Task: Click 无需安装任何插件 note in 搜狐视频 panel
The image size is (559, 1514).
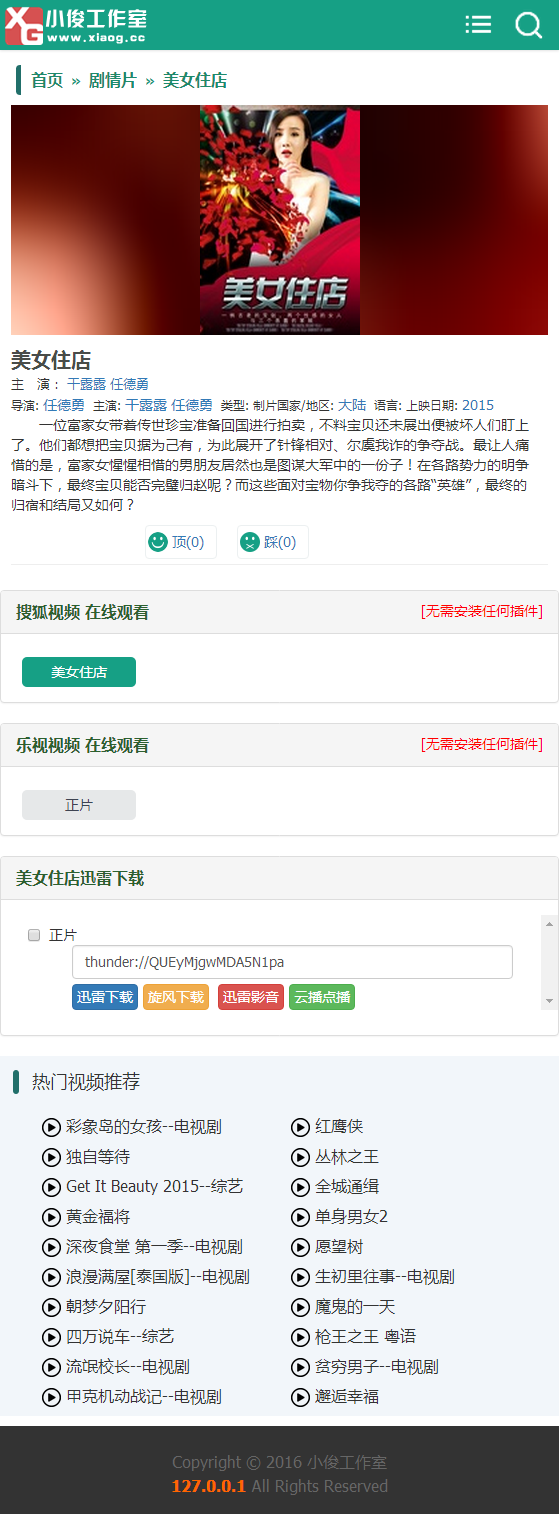Action: pyautogui.click(x=482, y=611)
